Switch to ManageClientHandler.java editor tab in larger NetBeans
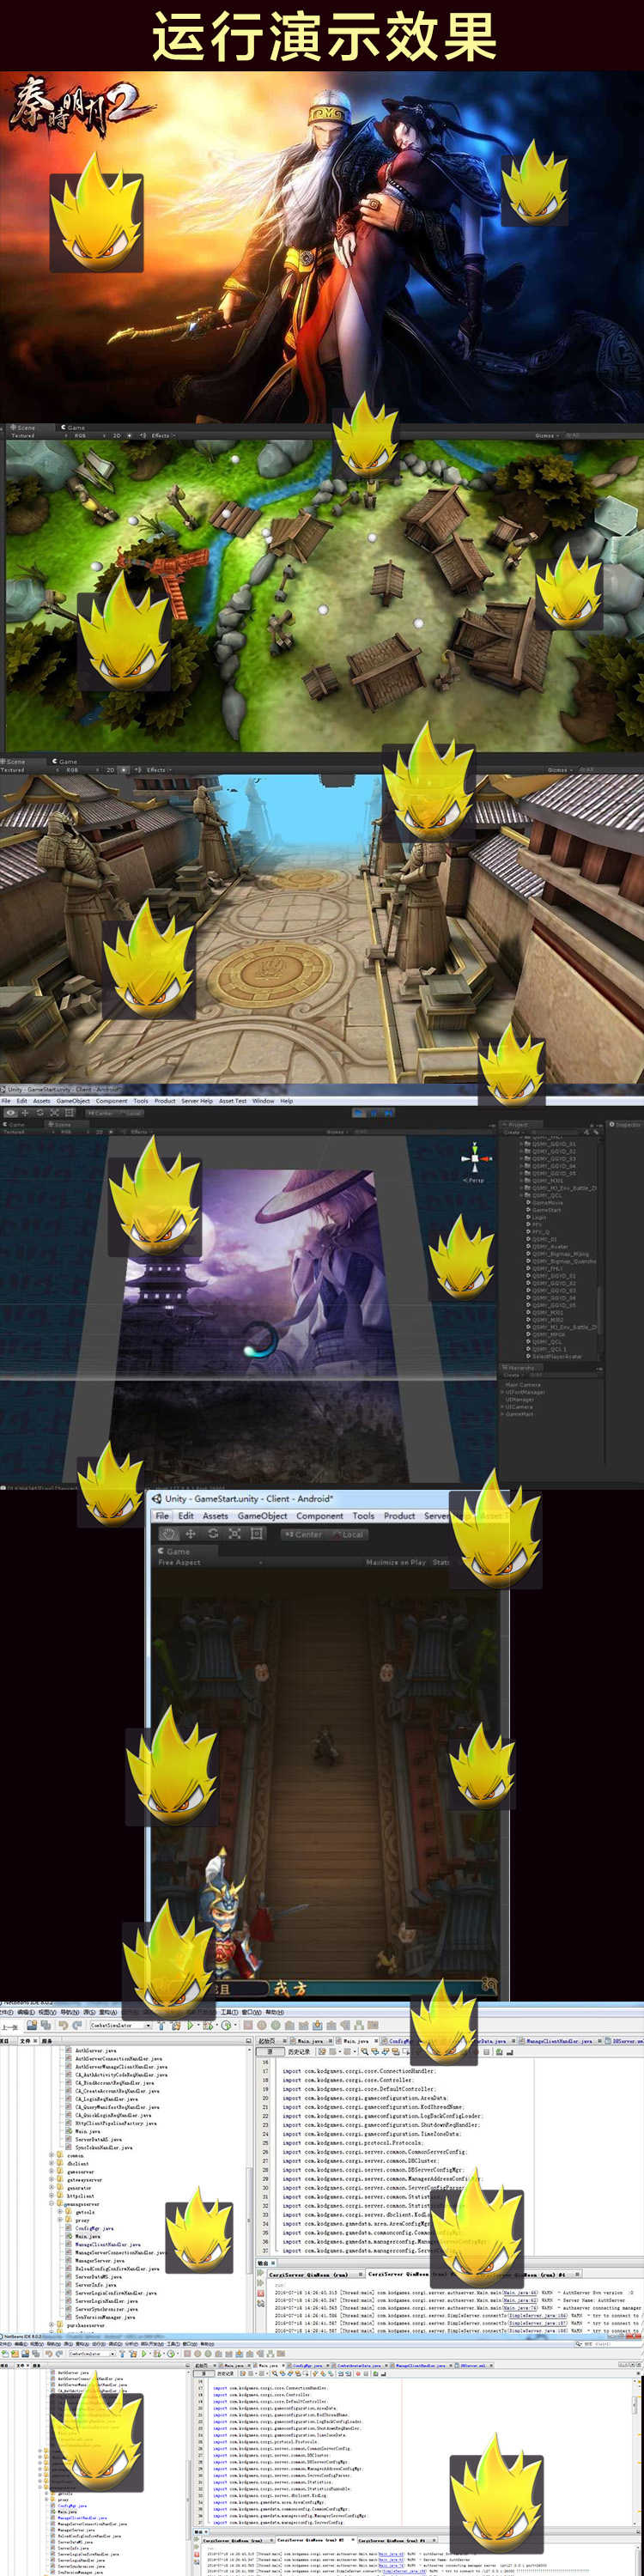The height and width of the screenshot is (2576, 644). (561, 2040)
